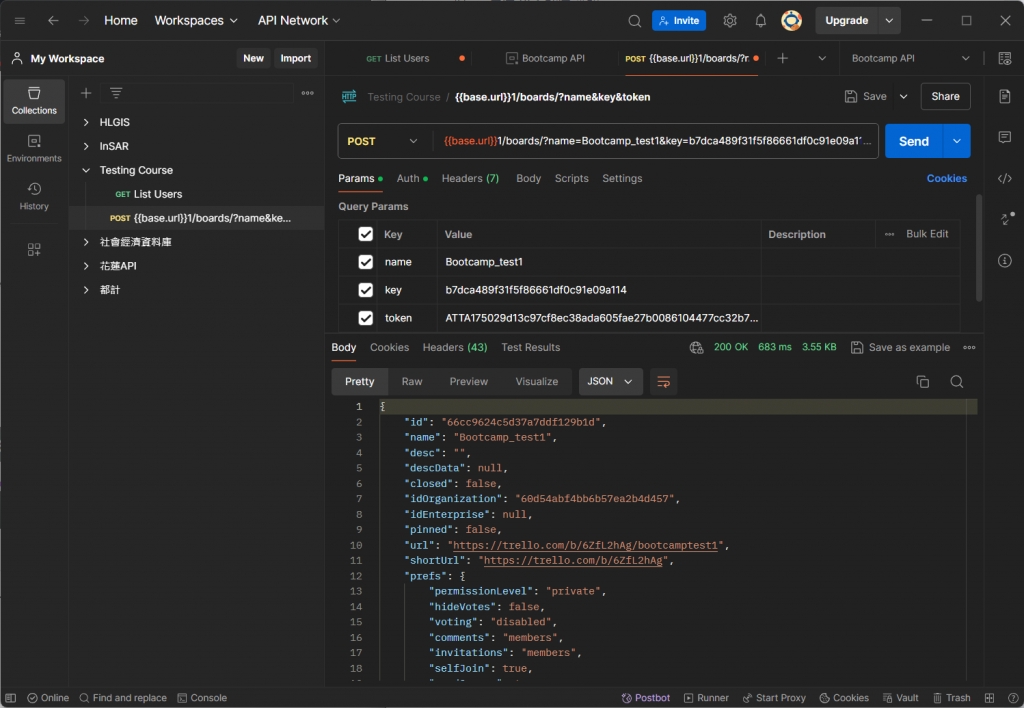1024x708 pixels.
Task: Click the Bootcamp_test1 value cell
Action: coord(599,262)
